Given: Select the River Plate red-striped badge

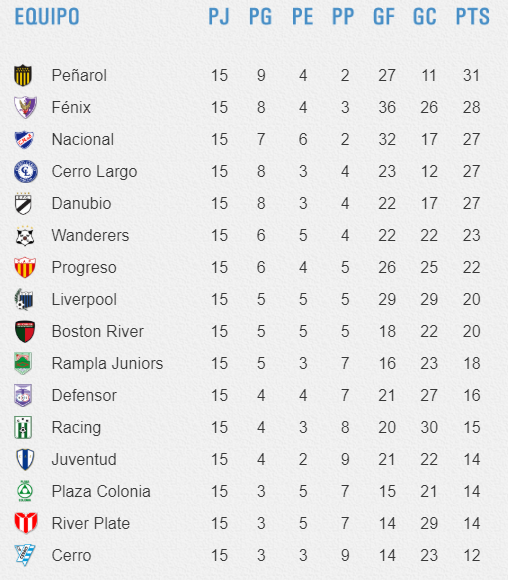Looking at the screenshot, I should pos(26,523).
